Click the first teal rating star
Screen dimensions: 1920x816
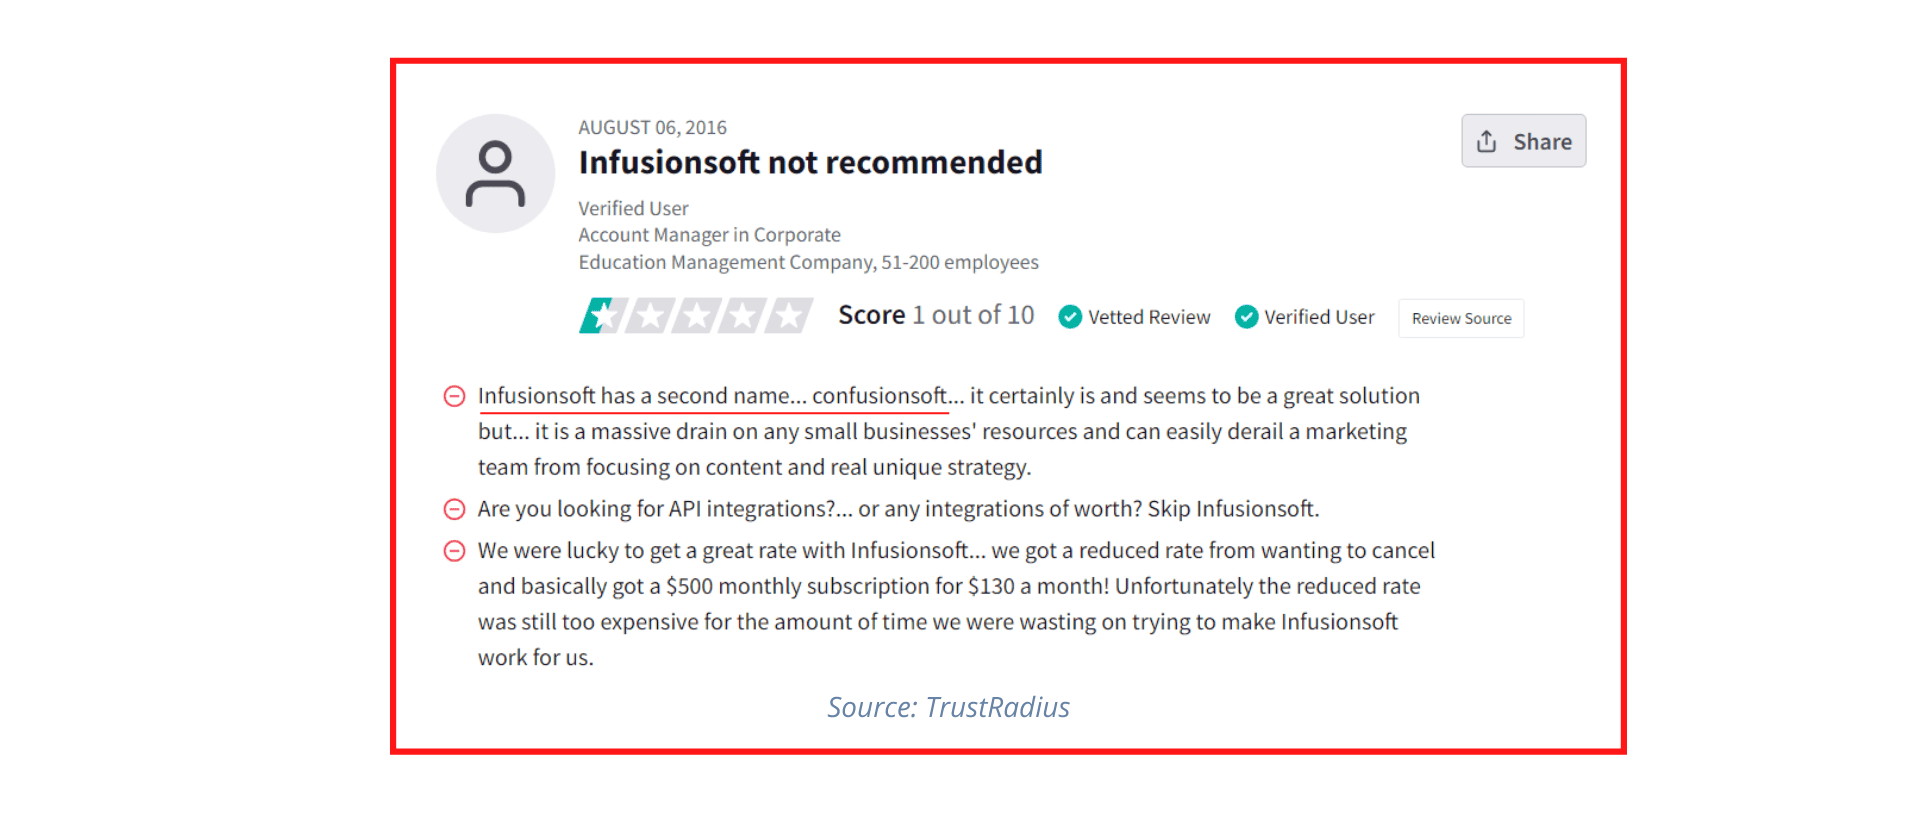[x=601, y=316]
